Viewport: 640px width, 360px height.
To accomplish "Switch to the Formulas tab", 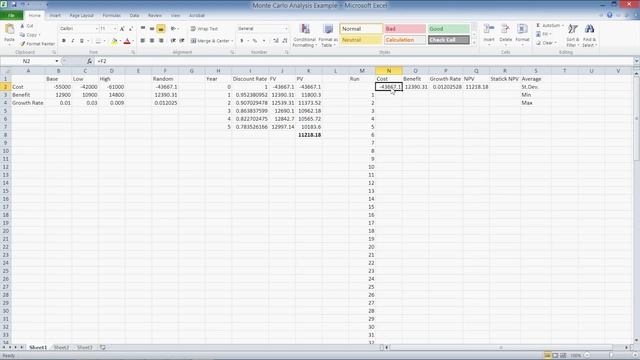I will point(111,16).
